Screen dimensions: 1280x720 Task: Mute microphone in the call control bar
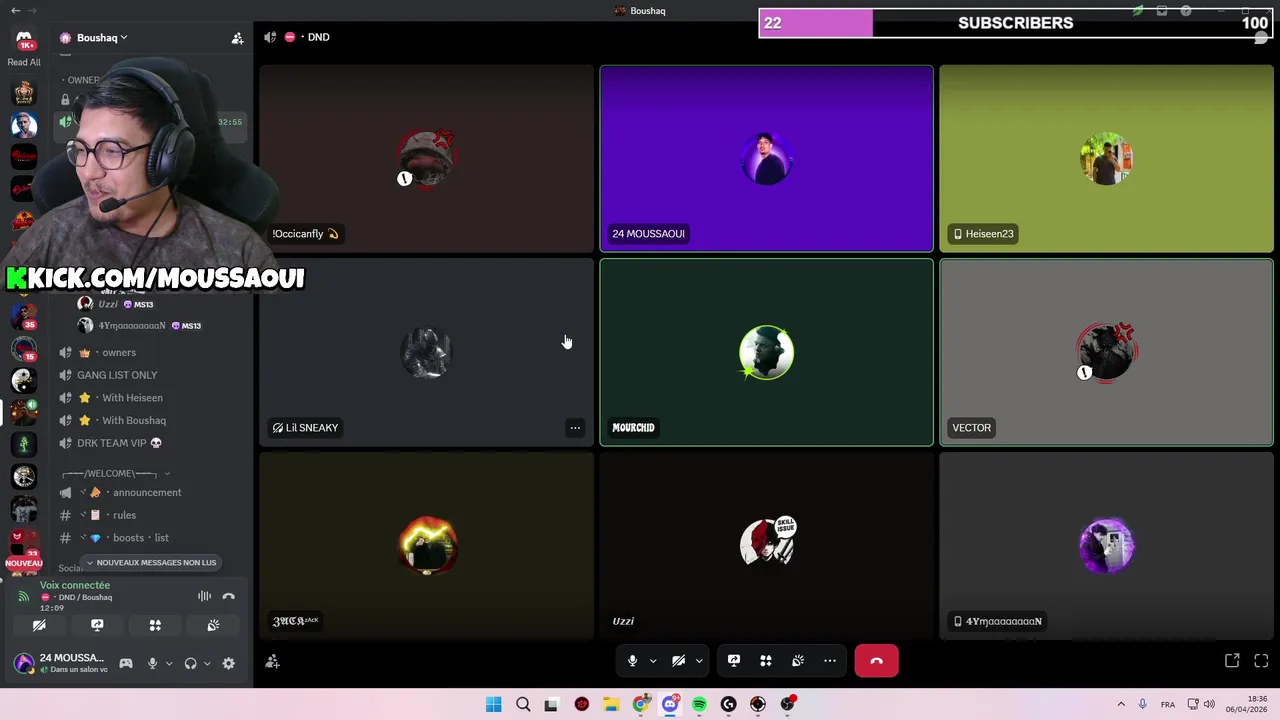[632, 661]
